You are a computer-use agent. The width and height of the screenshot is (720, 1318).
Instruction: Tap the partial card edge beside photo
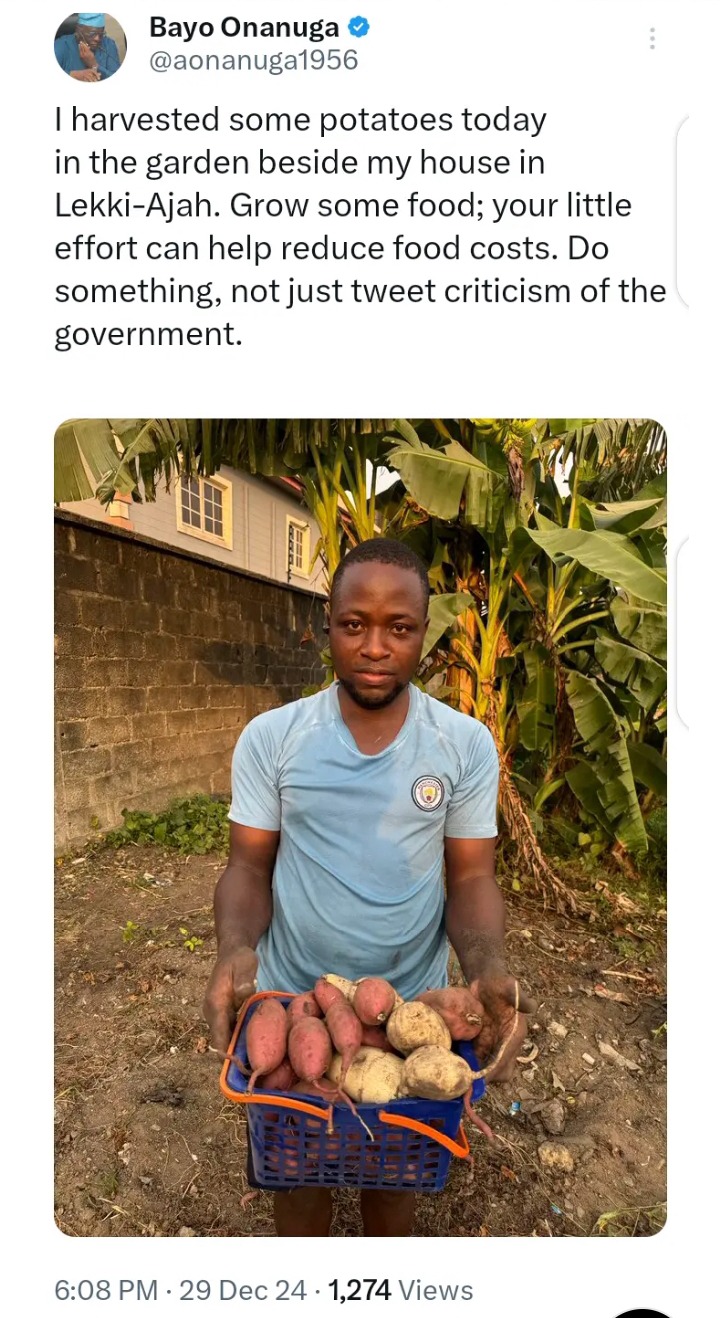[x=683, y=633]
